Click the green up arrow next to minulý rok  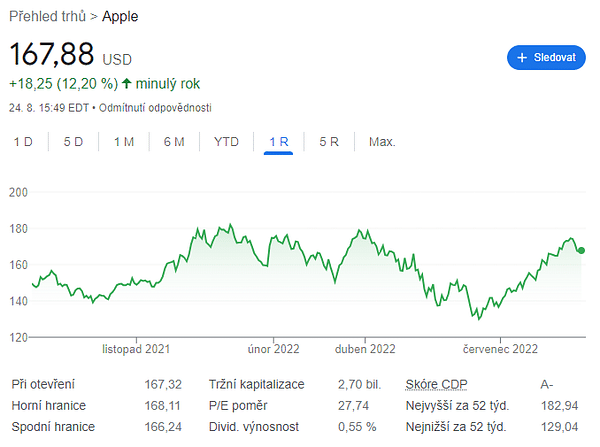(127, 83)
